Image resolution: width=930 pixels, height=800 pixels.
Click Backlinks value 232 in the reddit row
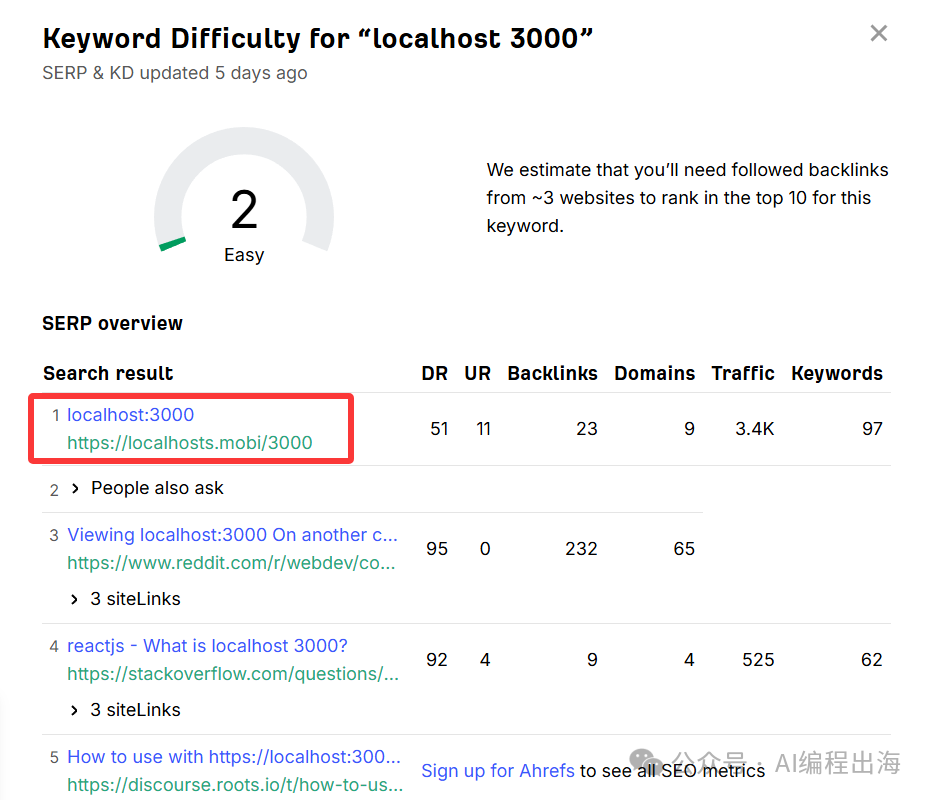pyautogui.click(x=581, y=549)
